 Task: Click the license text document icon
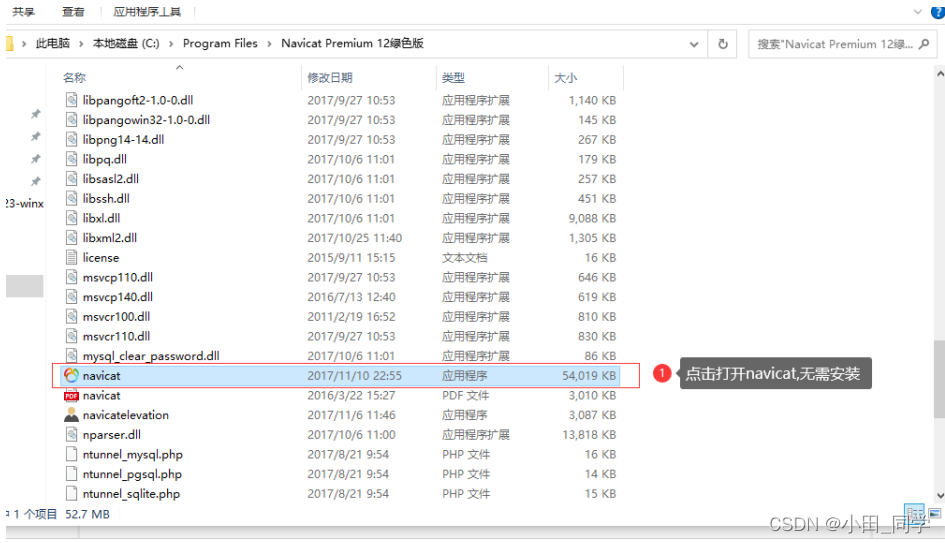point(72,257)
